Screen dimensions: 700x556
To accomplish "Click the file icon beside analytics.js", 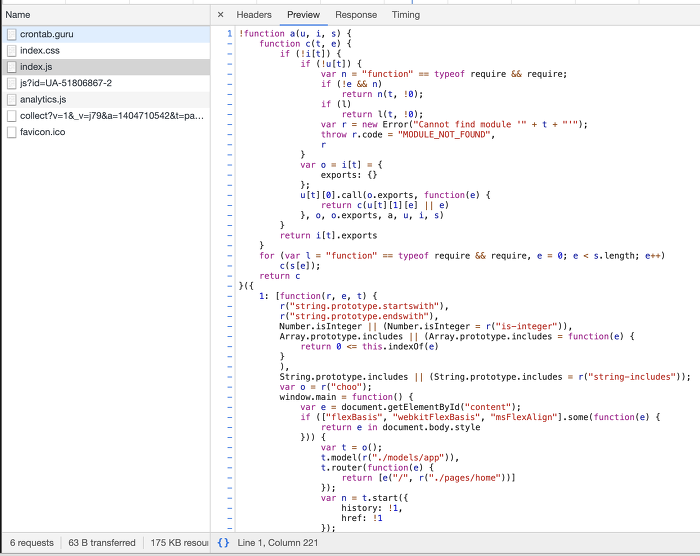I will coord(12,100).
